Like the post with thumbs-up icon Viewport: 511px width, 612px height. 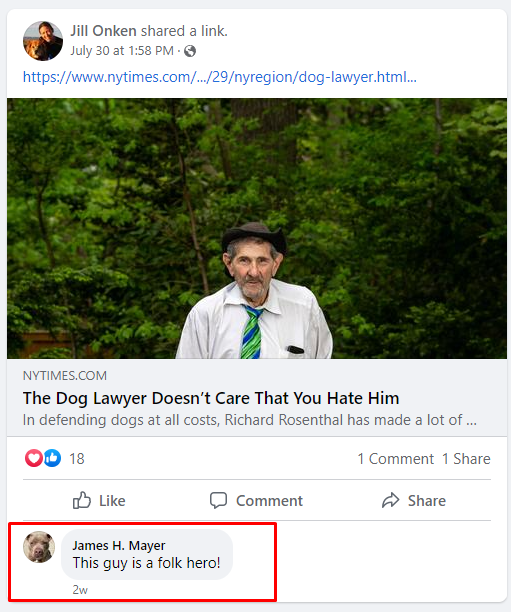point(82,500)
